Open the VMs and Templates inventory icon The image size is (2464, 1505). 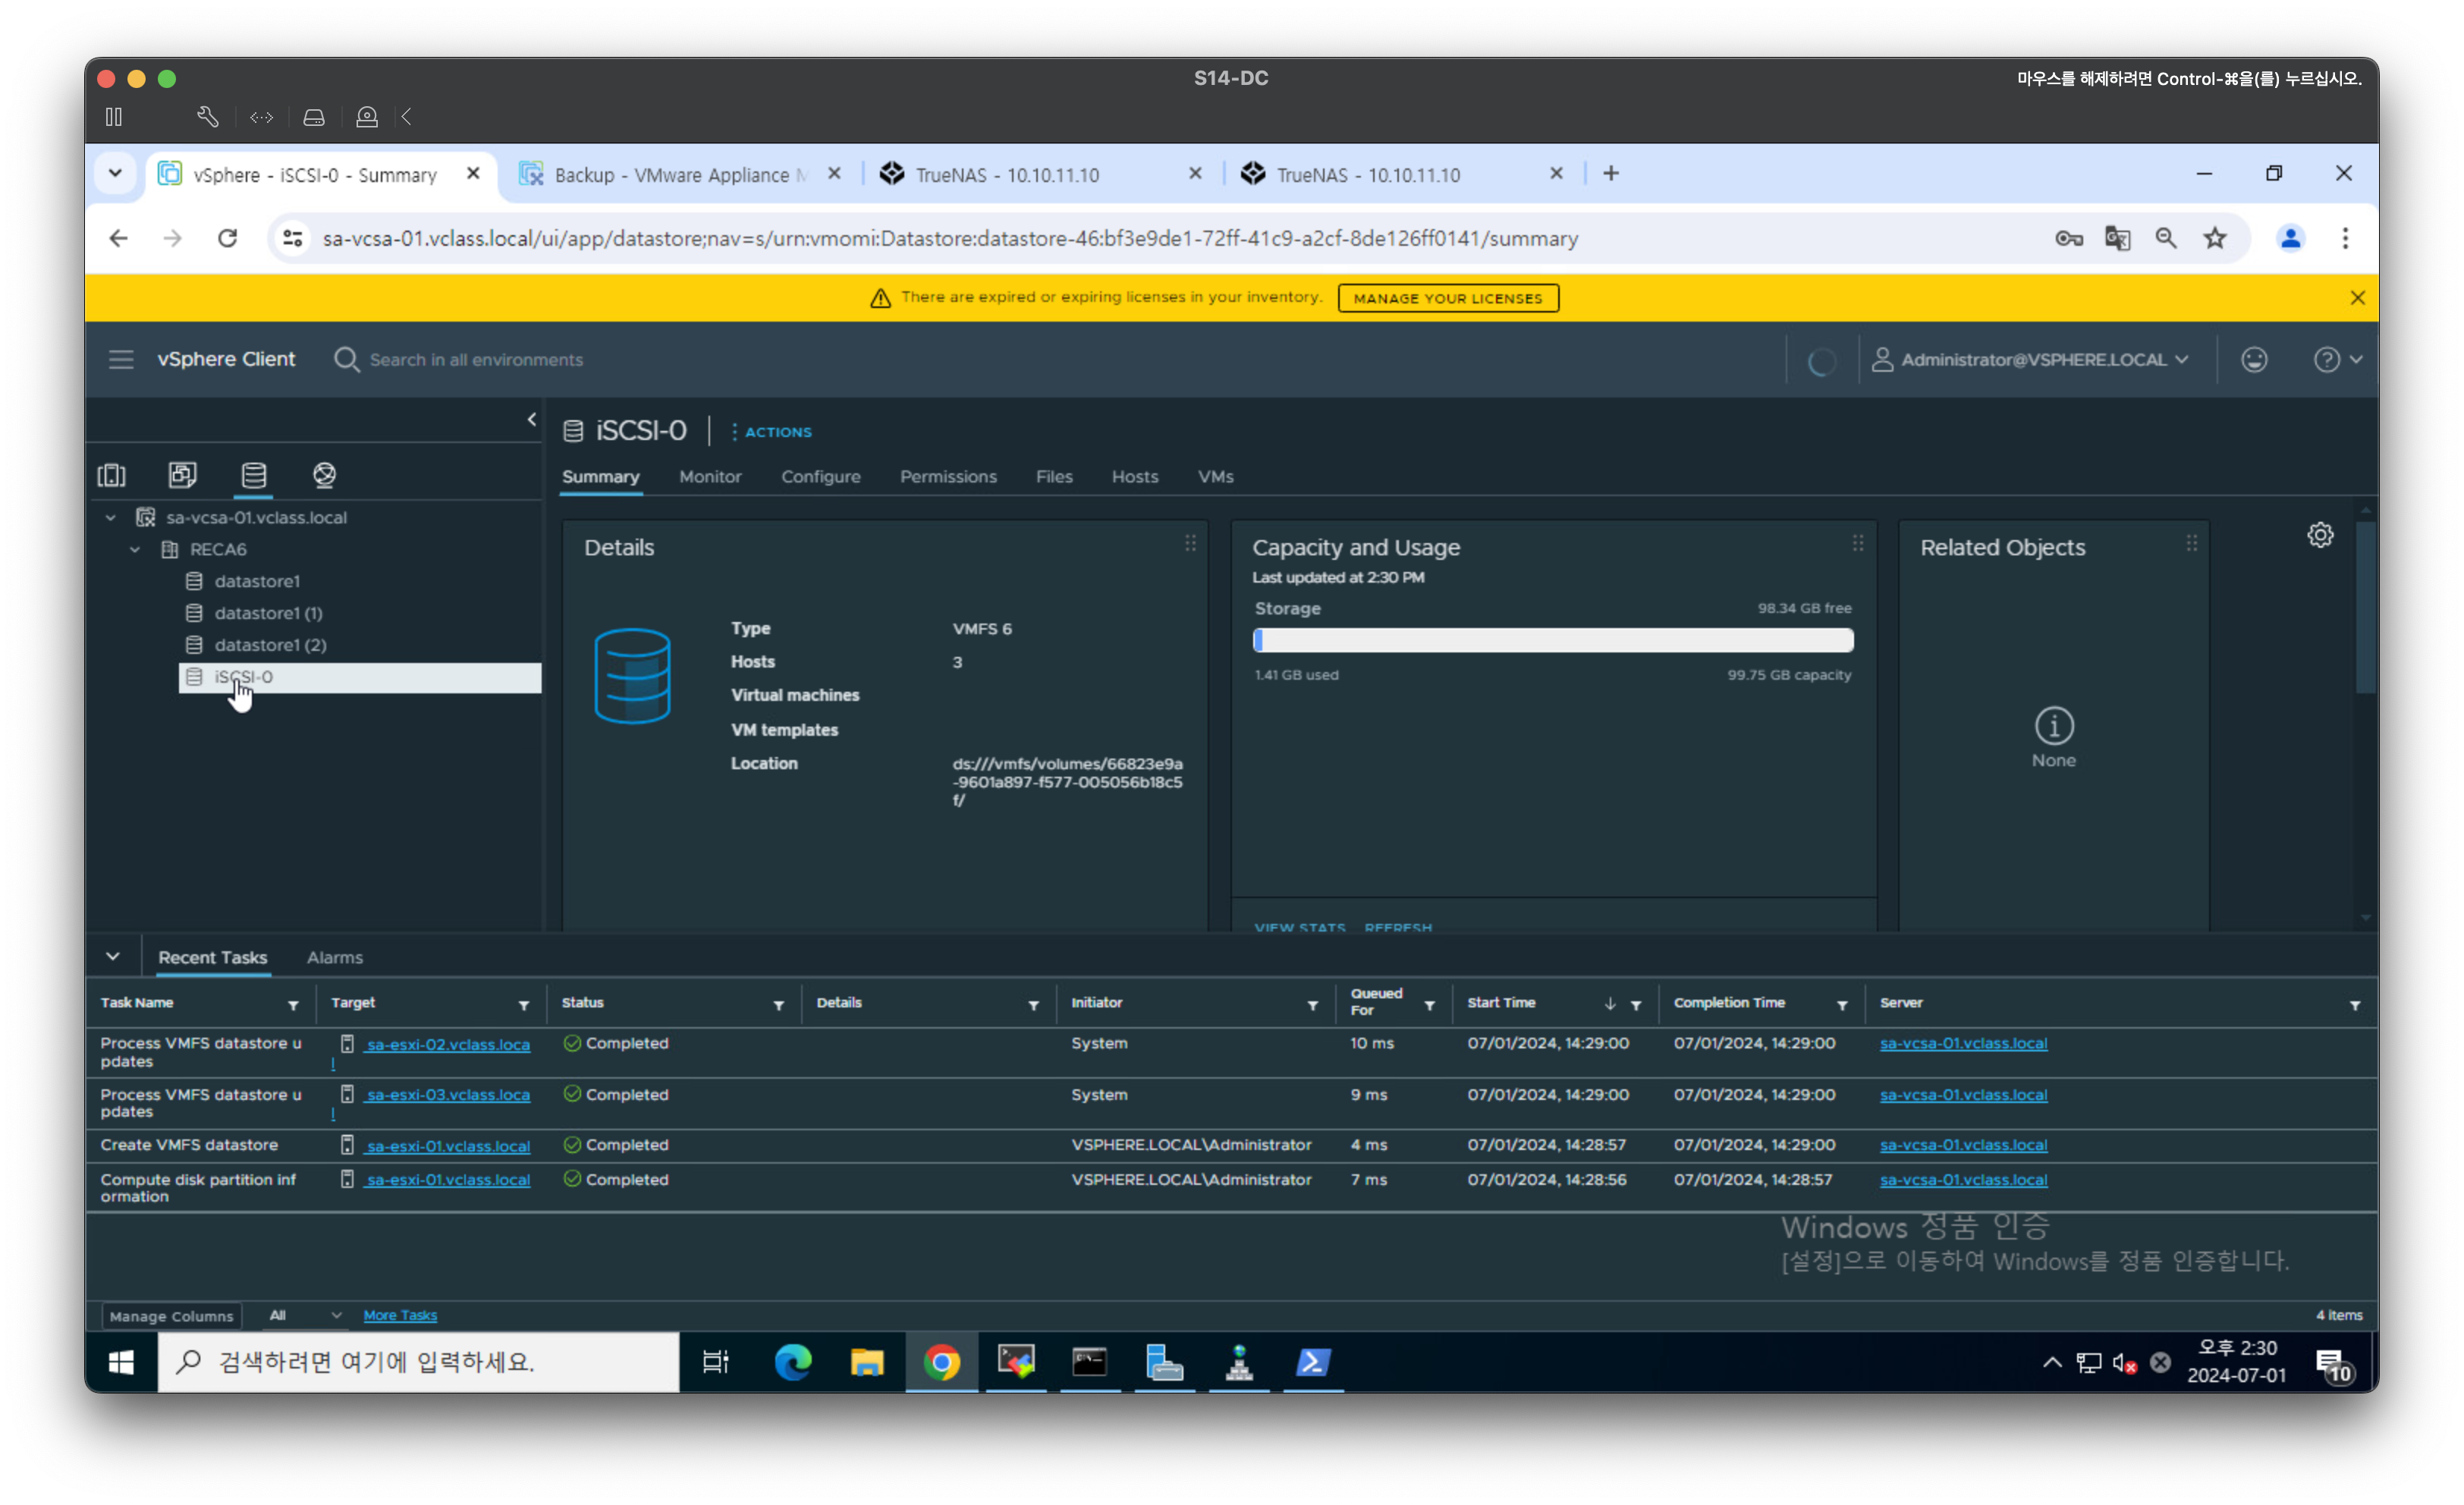pyautogui.click(x=183, y=475)
